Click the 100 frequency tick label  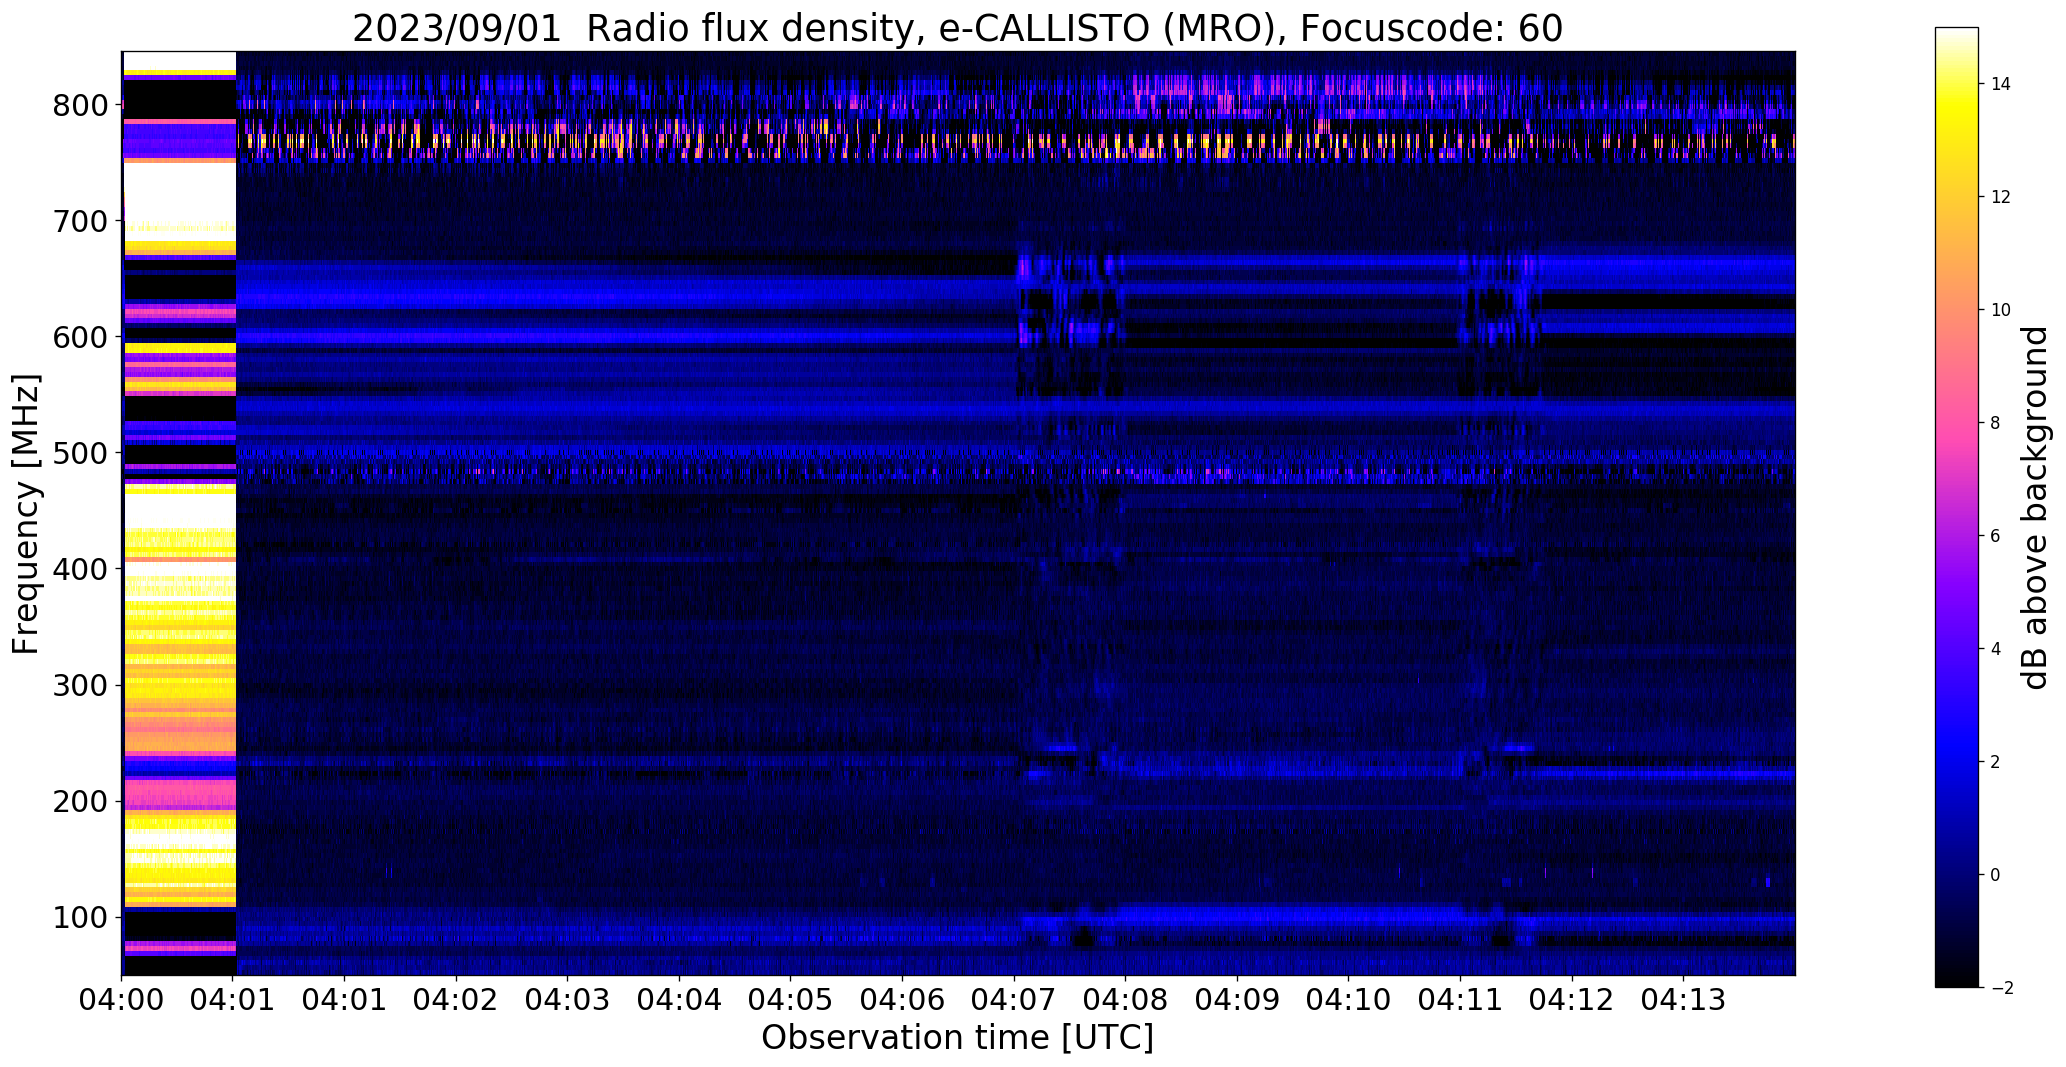81,917
